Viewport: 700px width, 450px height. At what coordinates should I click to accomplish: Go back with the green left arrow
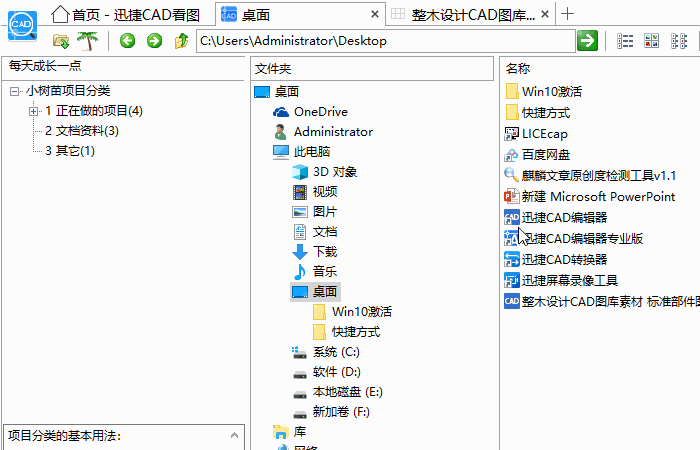pyautogui.click(x=127, y=41)
